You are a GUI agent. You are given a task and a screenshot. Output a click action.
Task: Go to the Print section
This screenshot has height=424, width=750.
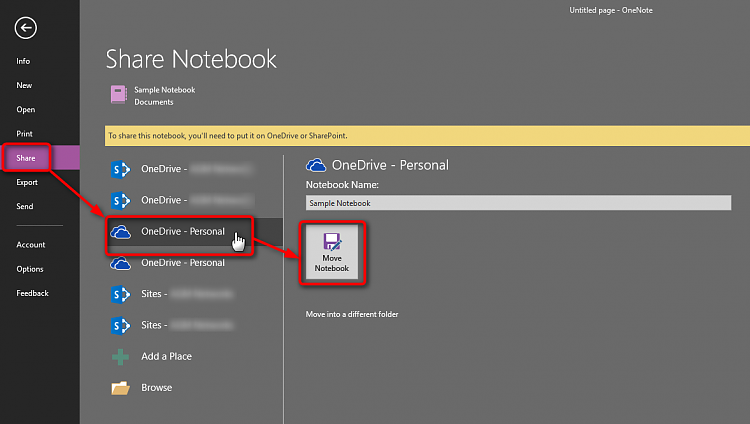pos(24,134)
